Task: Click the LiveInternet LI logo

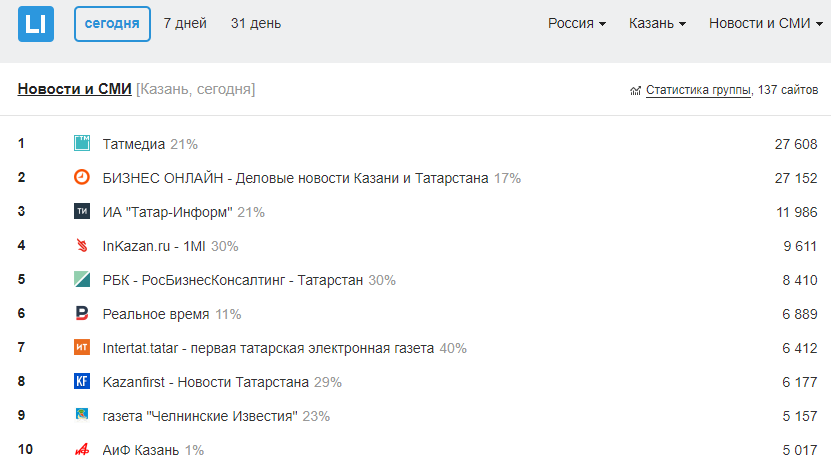Action: (36, 24)
